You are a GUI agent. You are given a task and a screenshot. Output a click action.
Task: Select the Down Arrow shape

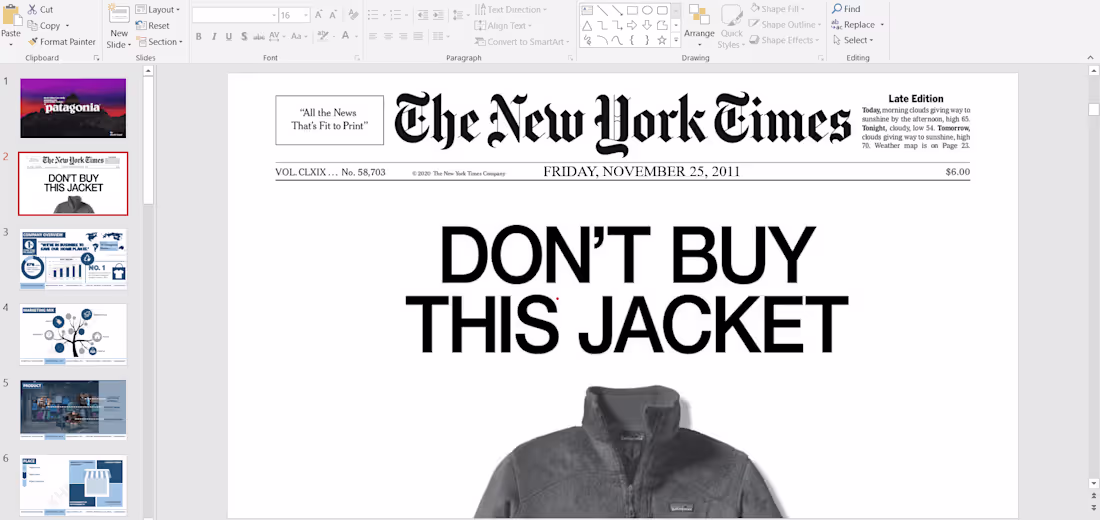click(647, 25)
